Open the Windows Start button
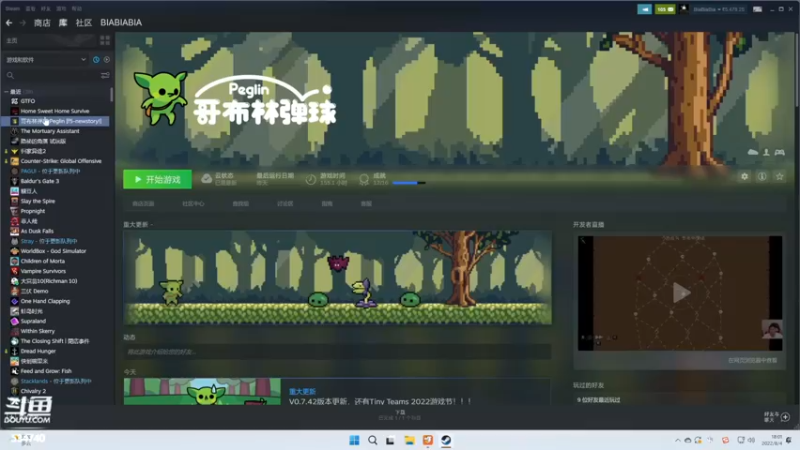800x450 pixels. pyautogui.click(x=354, y=440)
